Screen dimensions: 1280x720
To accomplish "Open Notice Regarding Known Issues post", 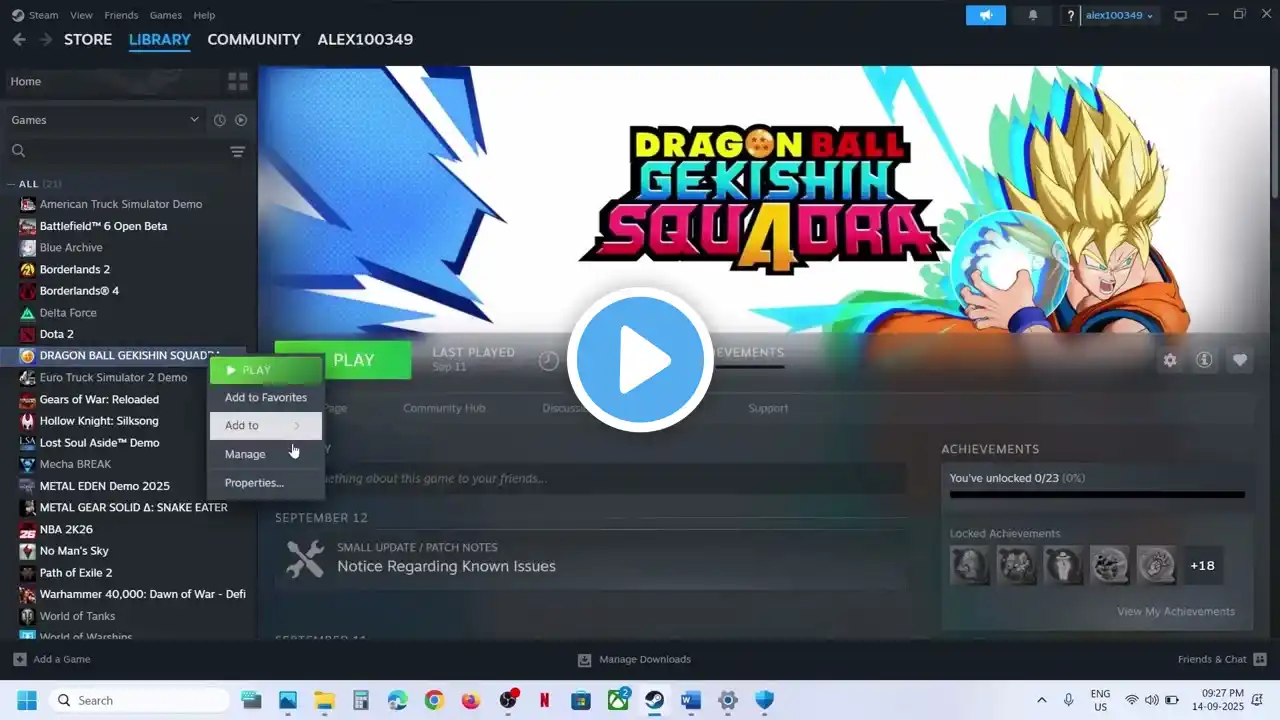I will coord(446,567).
